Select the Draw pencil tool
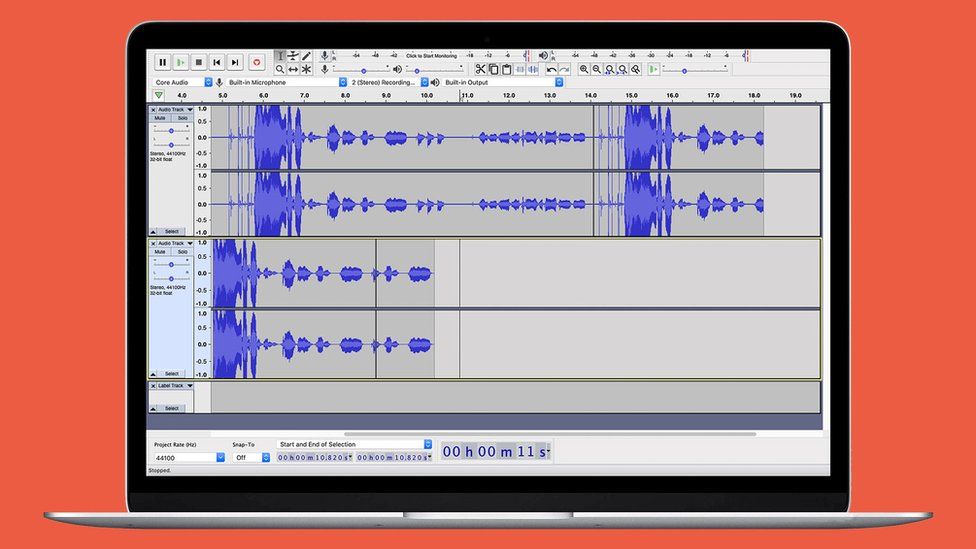This screenshot has height=549, width=976. coord(306,56)
